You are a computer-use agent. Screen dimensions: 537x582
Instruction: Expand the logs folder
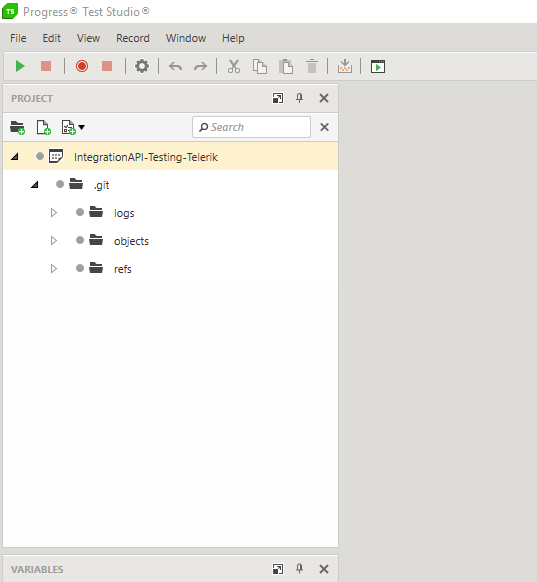tap(54, 213)
